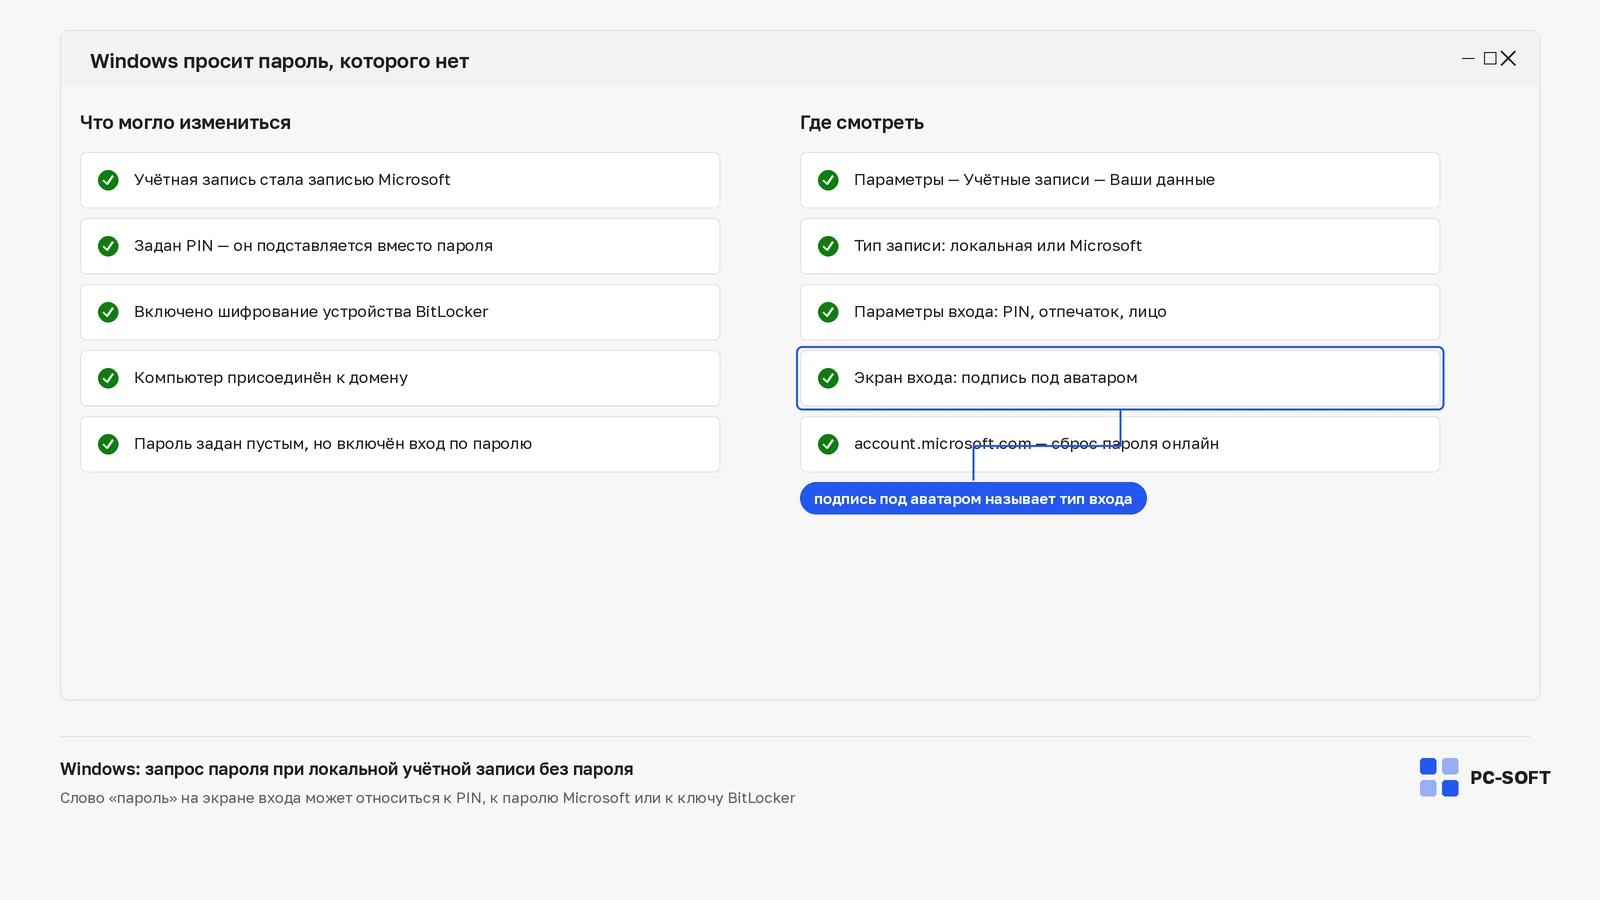Select text "Параметры — Учётные записи — Ваши данные"

(1034, 180)
